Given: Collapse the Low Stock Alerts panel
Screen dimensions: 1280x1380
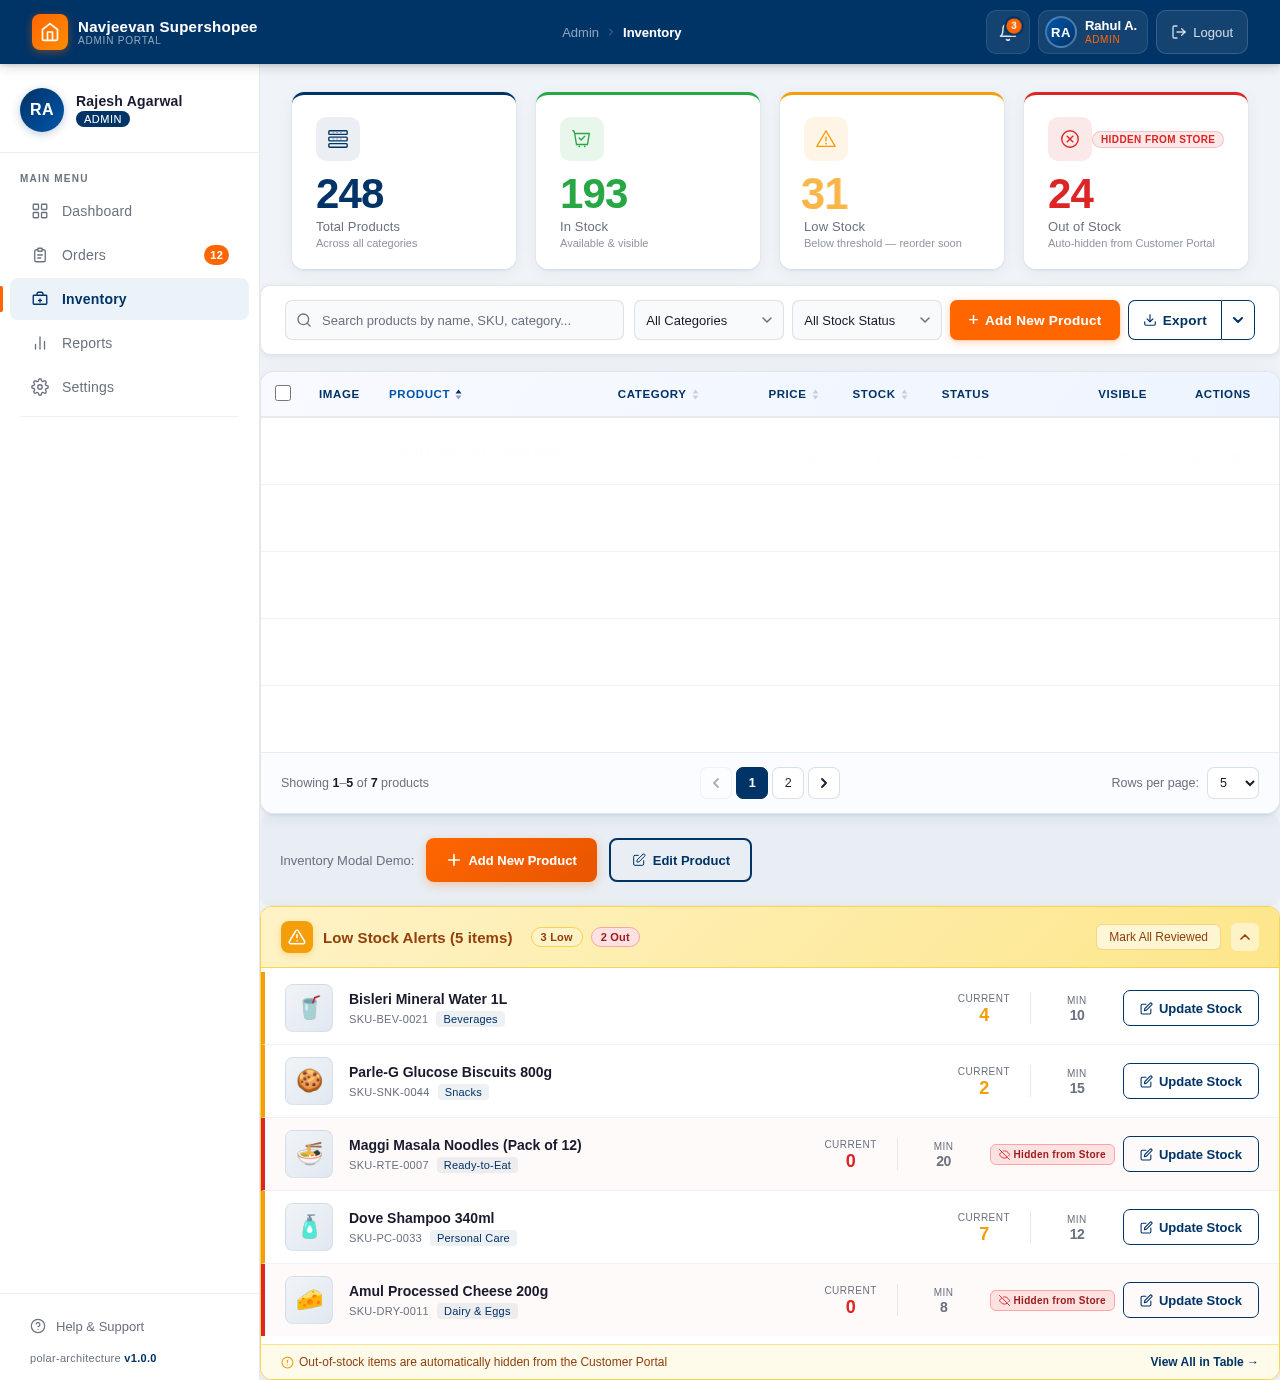Looking at the screenshot, I should [1245, 937].
